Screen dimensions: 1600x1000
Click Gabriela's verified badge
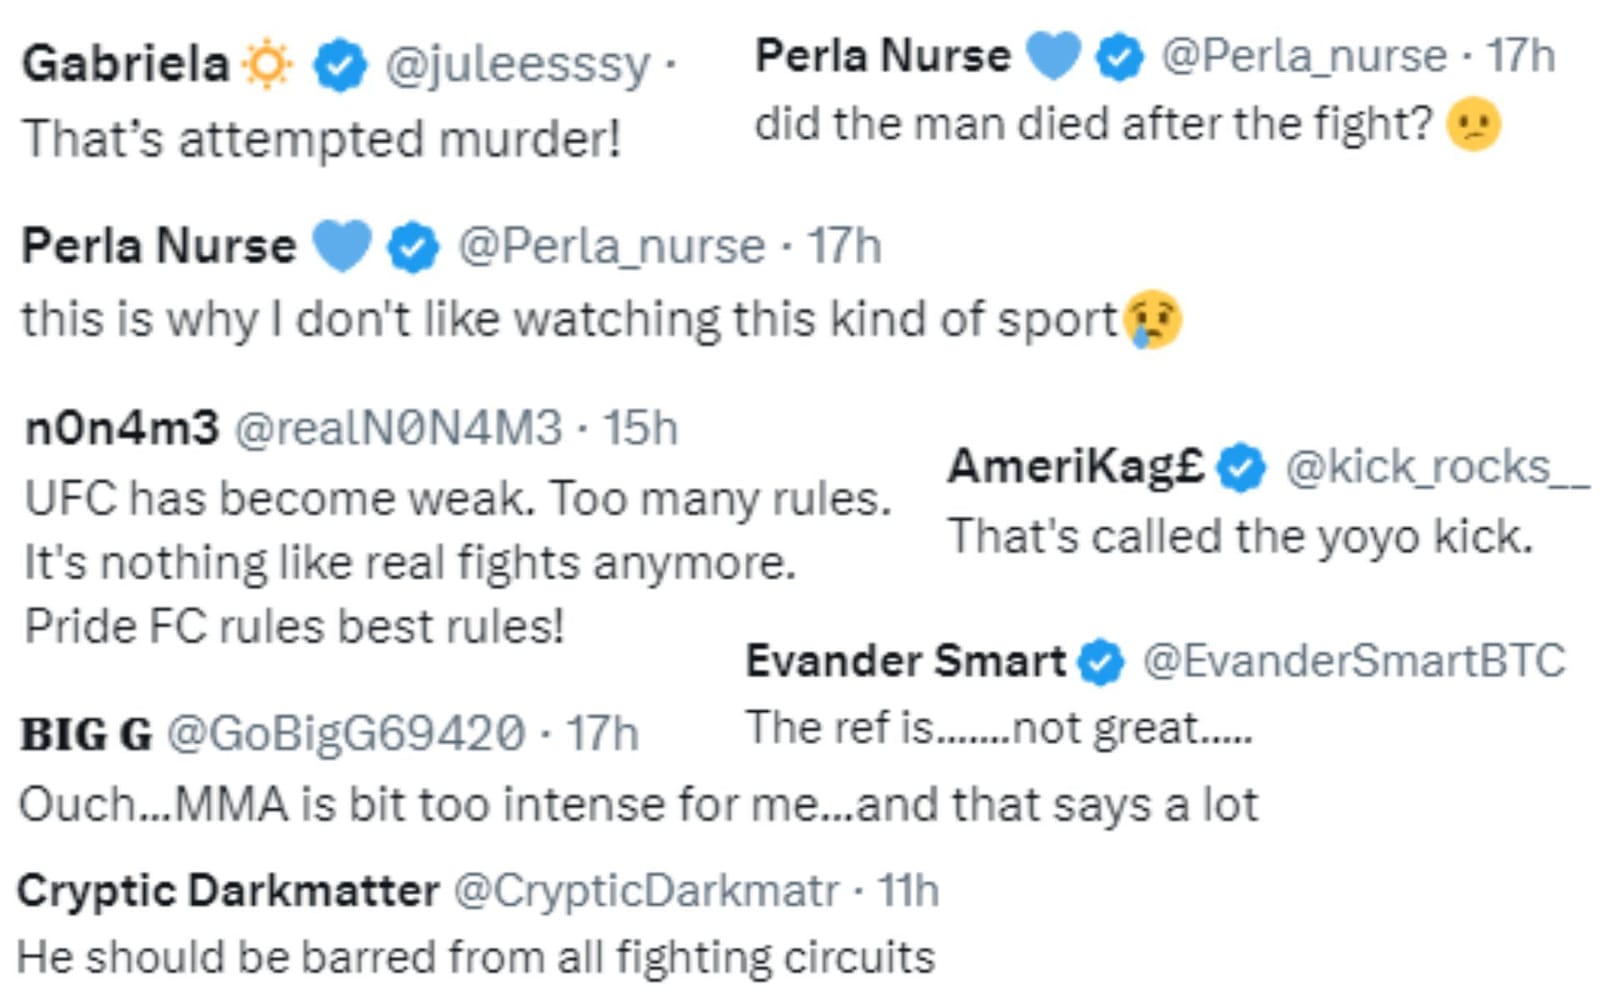(340, 65)
